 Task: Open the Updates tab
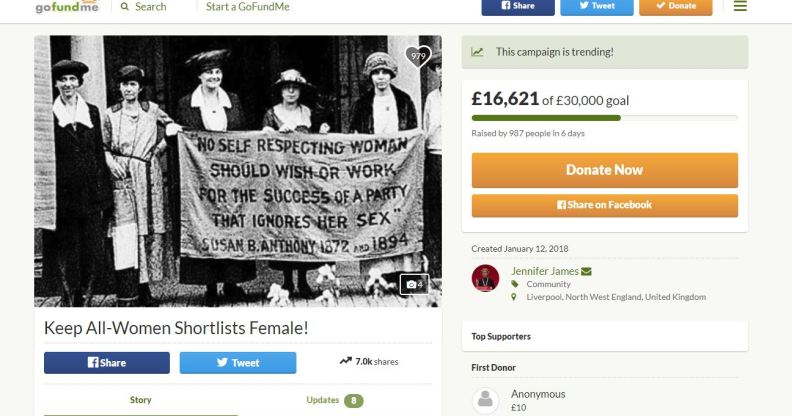pos(334,400)
